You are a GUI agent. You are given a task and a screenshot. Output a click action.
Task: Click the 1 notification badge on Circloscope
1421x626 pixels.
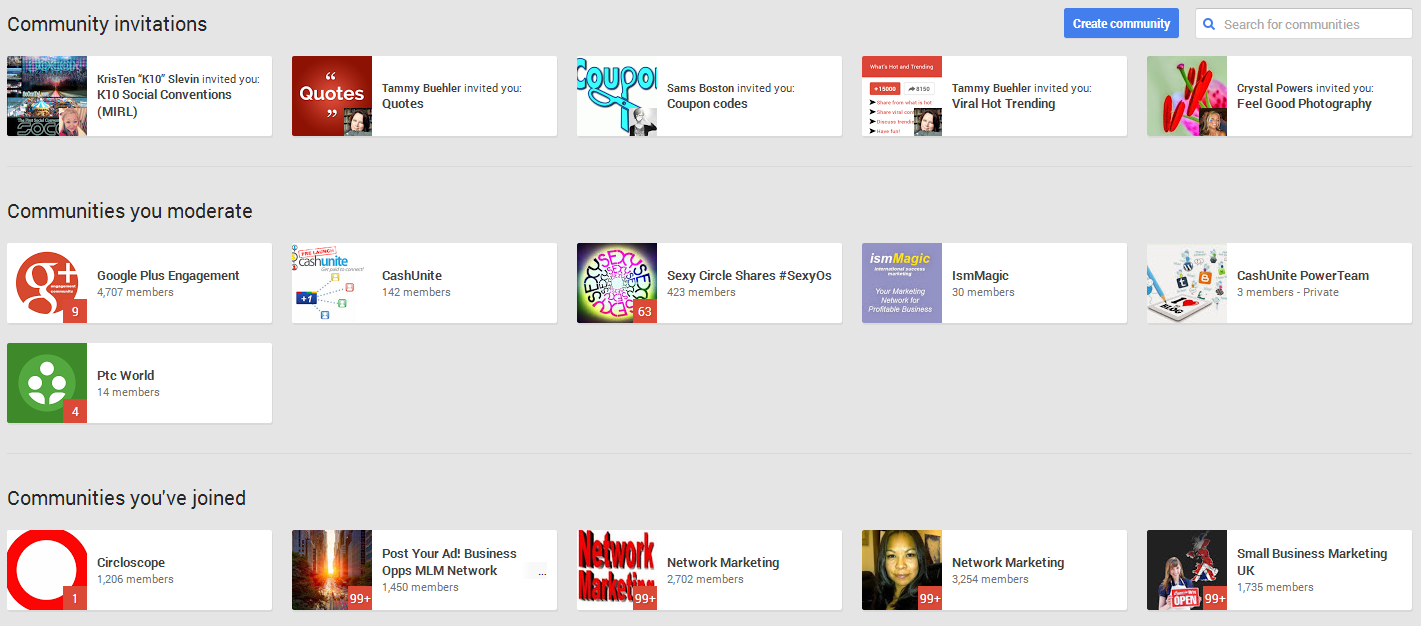point(75,598)
